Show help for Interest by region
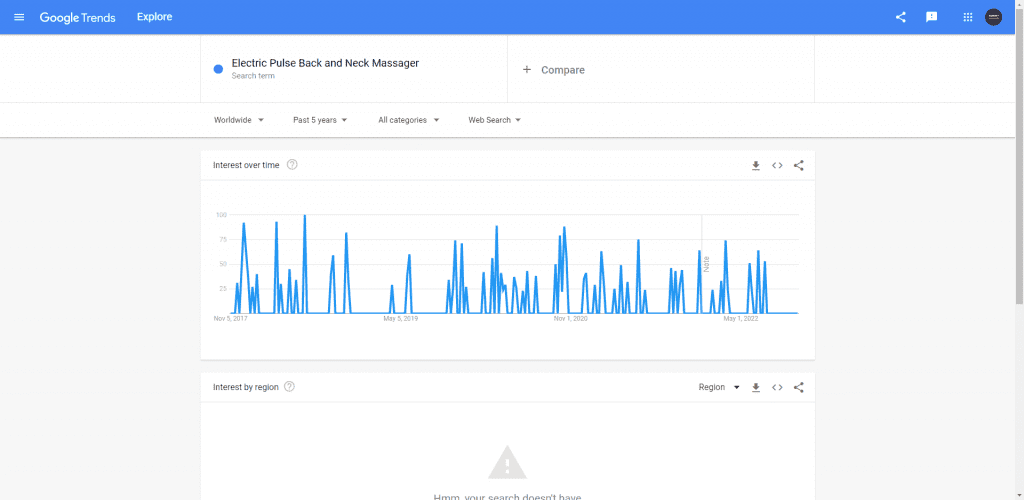The image size is (1024, 500). pyautogui.click(x=290, y=387)
